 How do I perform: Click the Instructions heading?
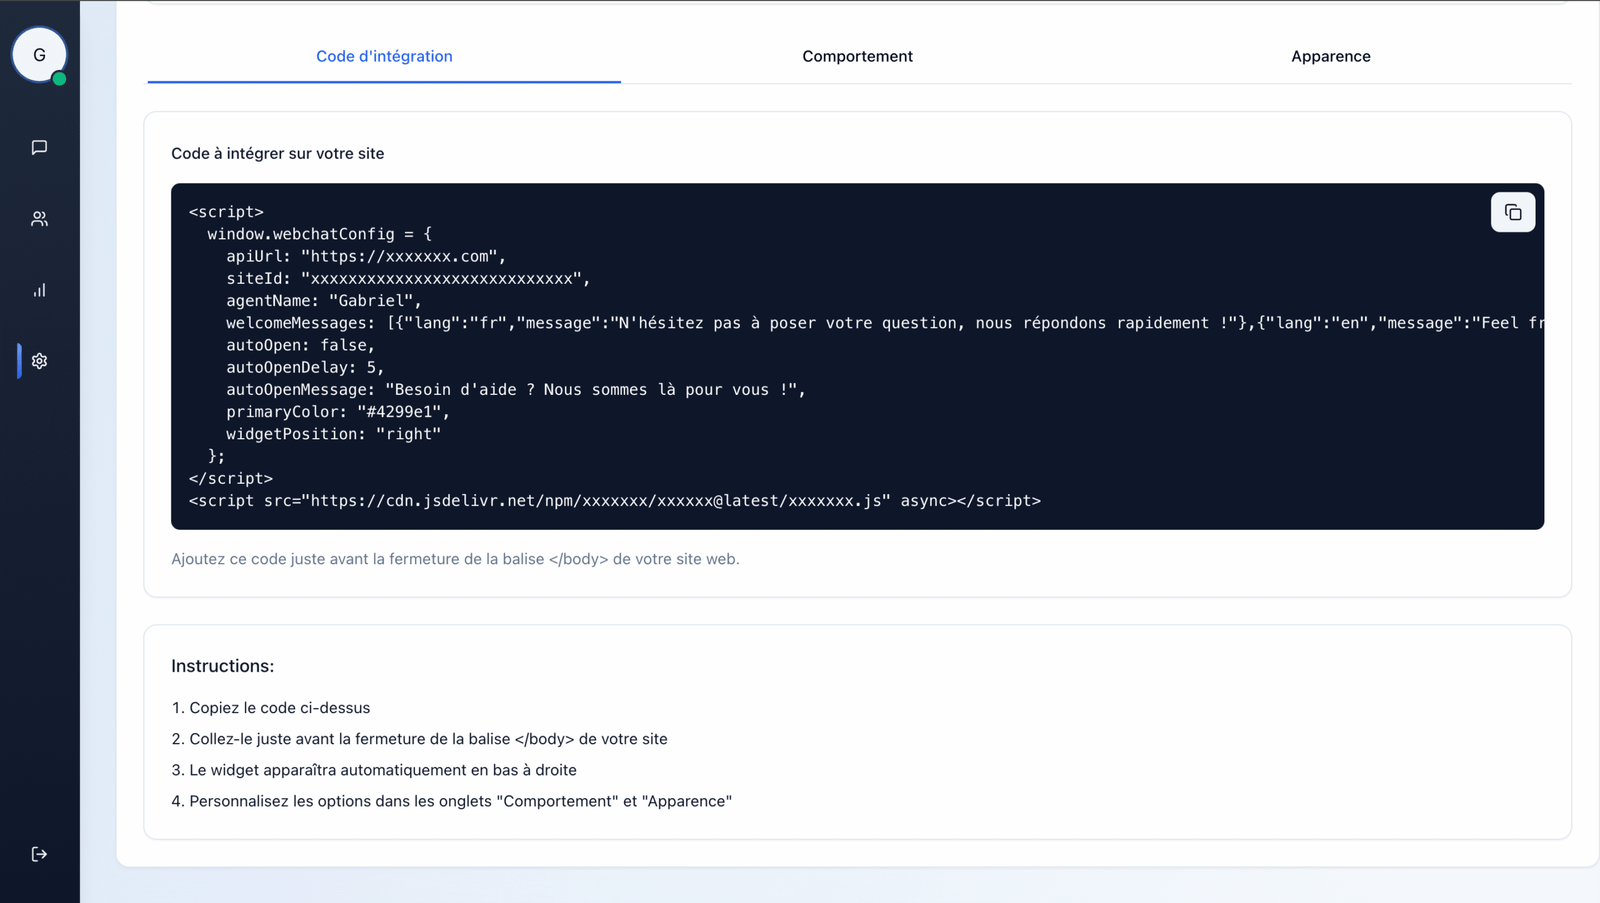(222, 665)
